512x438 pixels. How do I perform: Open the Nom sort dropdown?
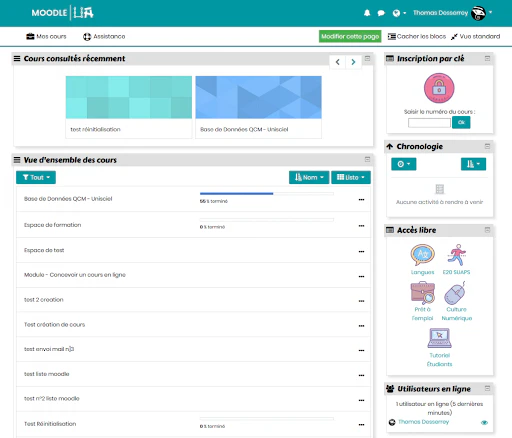coord(309,177)
